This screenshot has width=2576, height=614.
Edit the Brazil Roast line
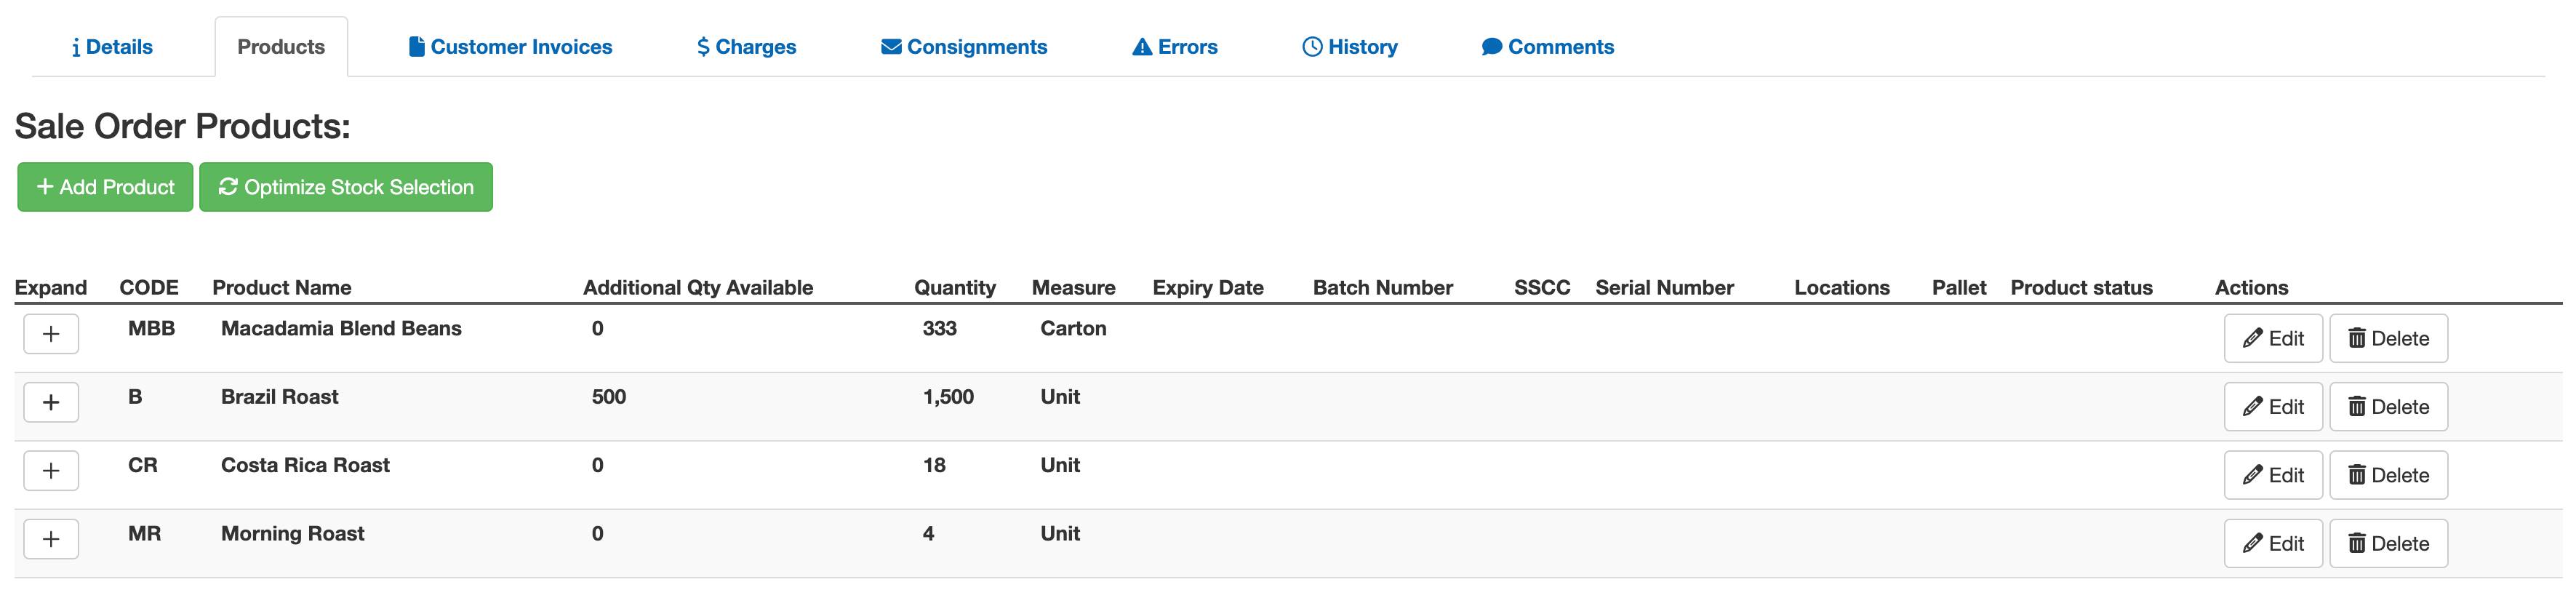(2272, 407)
